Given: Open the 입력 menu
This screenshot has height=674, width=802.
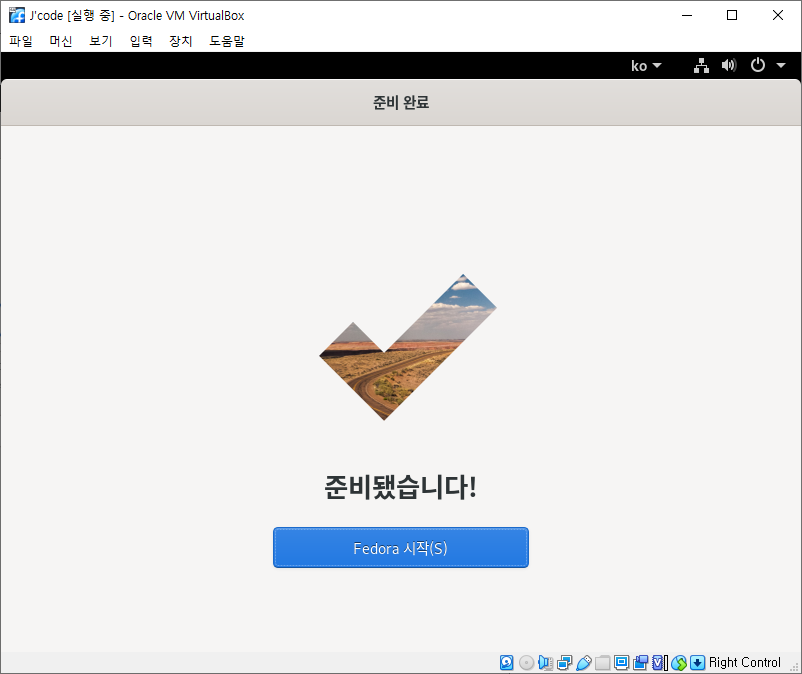Looking at the screenshot, I should [141, 41].
